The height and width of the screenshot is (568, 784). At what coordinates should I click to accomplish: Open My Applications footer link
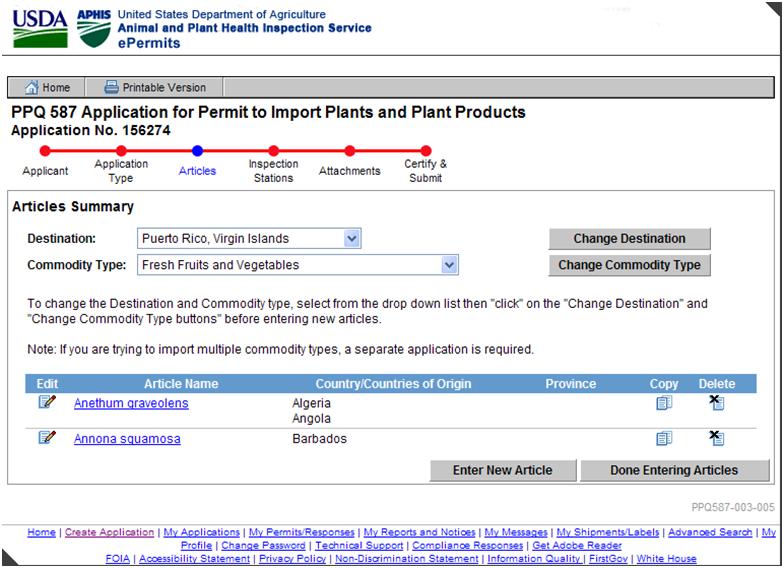(202, 533)
